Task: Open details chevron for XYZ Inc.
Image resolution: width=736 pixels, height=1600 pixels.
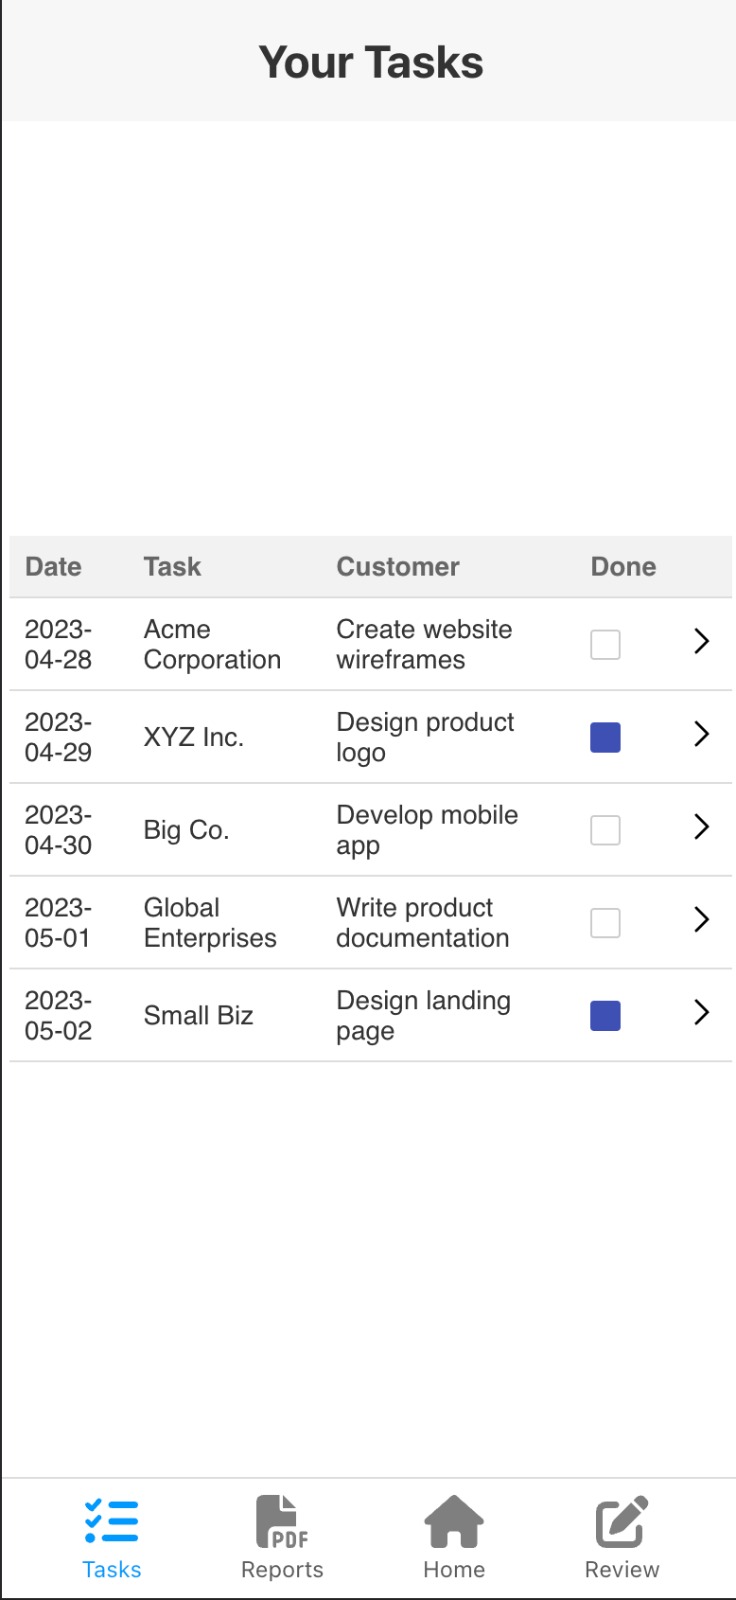Action: [701, 734]
